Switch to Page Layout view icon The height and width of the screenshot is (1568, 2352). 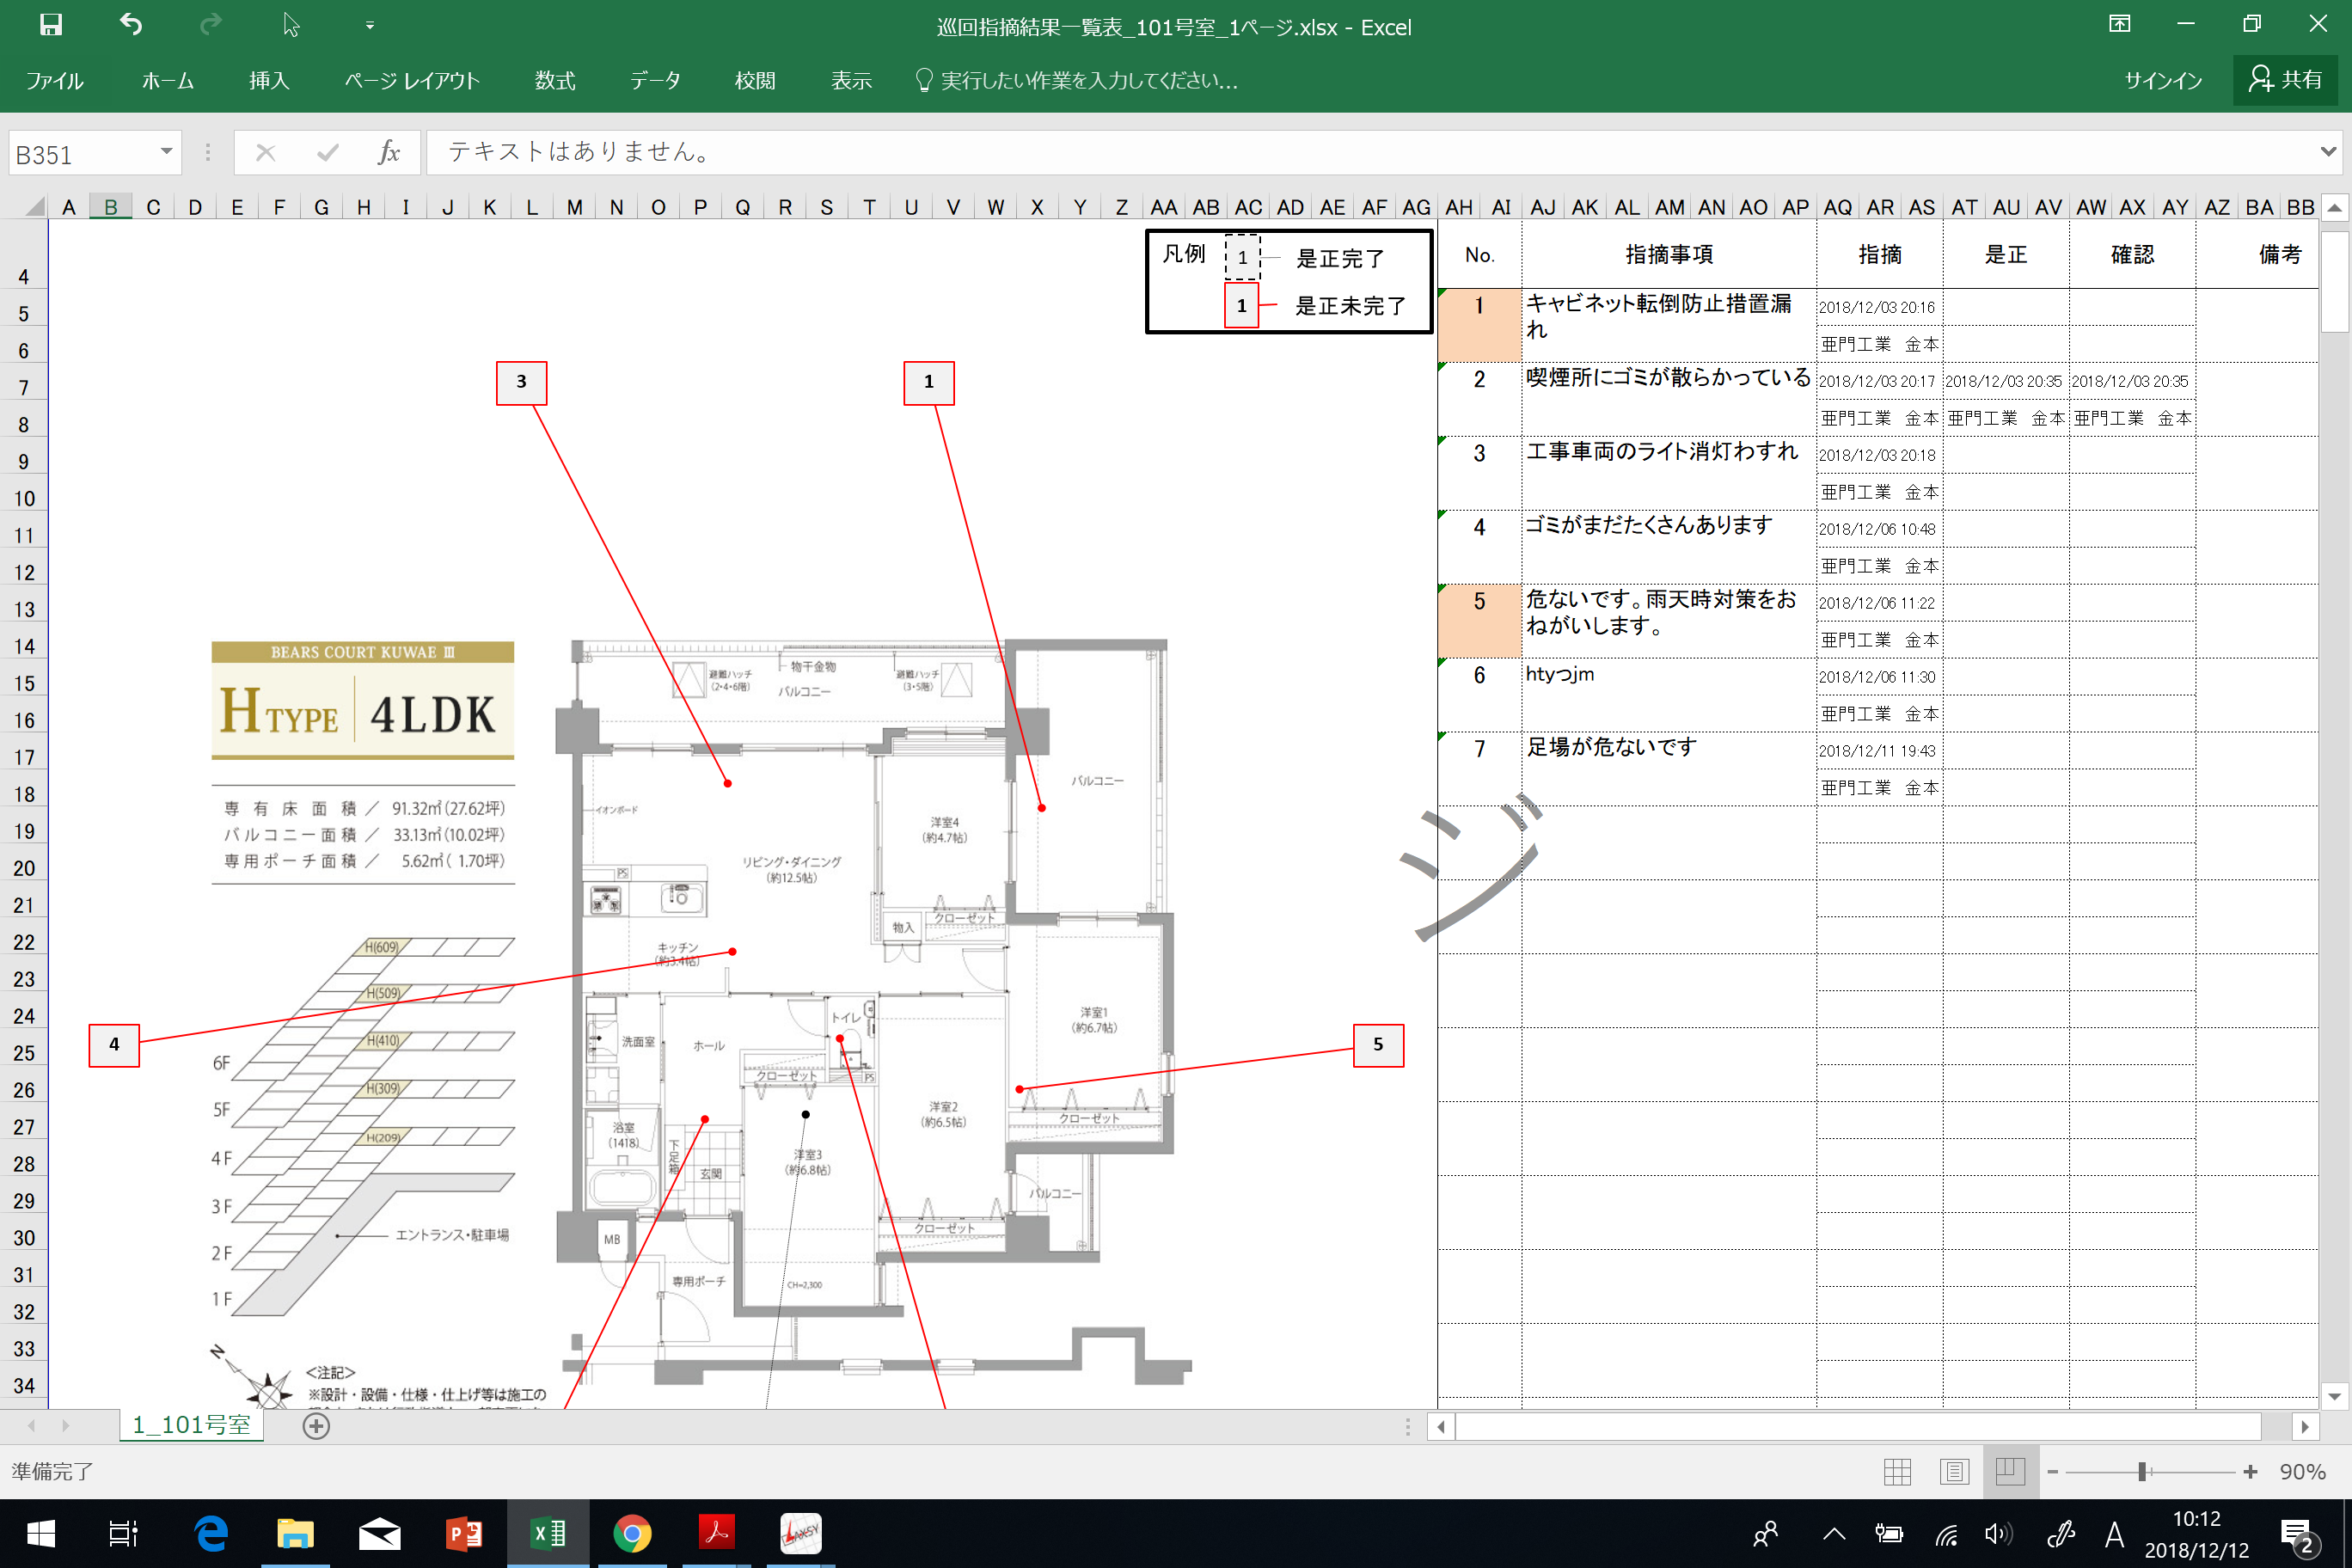click(1954, 1472)
